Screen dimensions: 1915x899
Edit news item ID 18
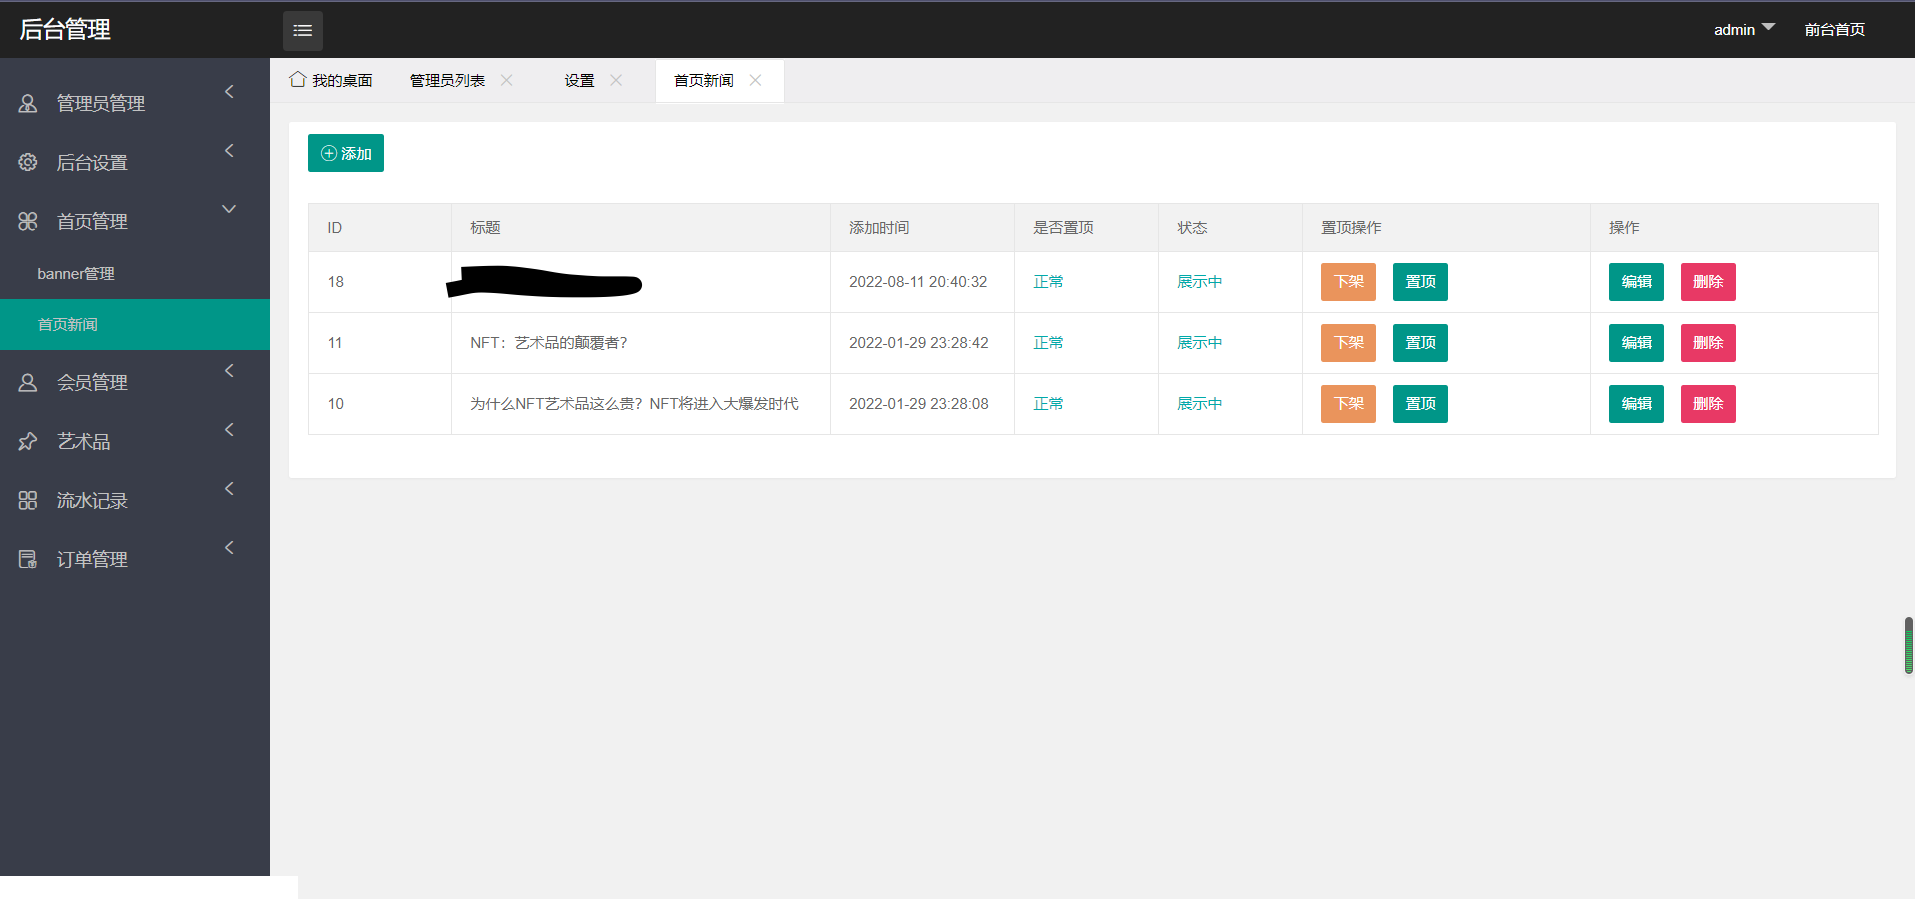pyautogui.click(x=1636, y=282)
